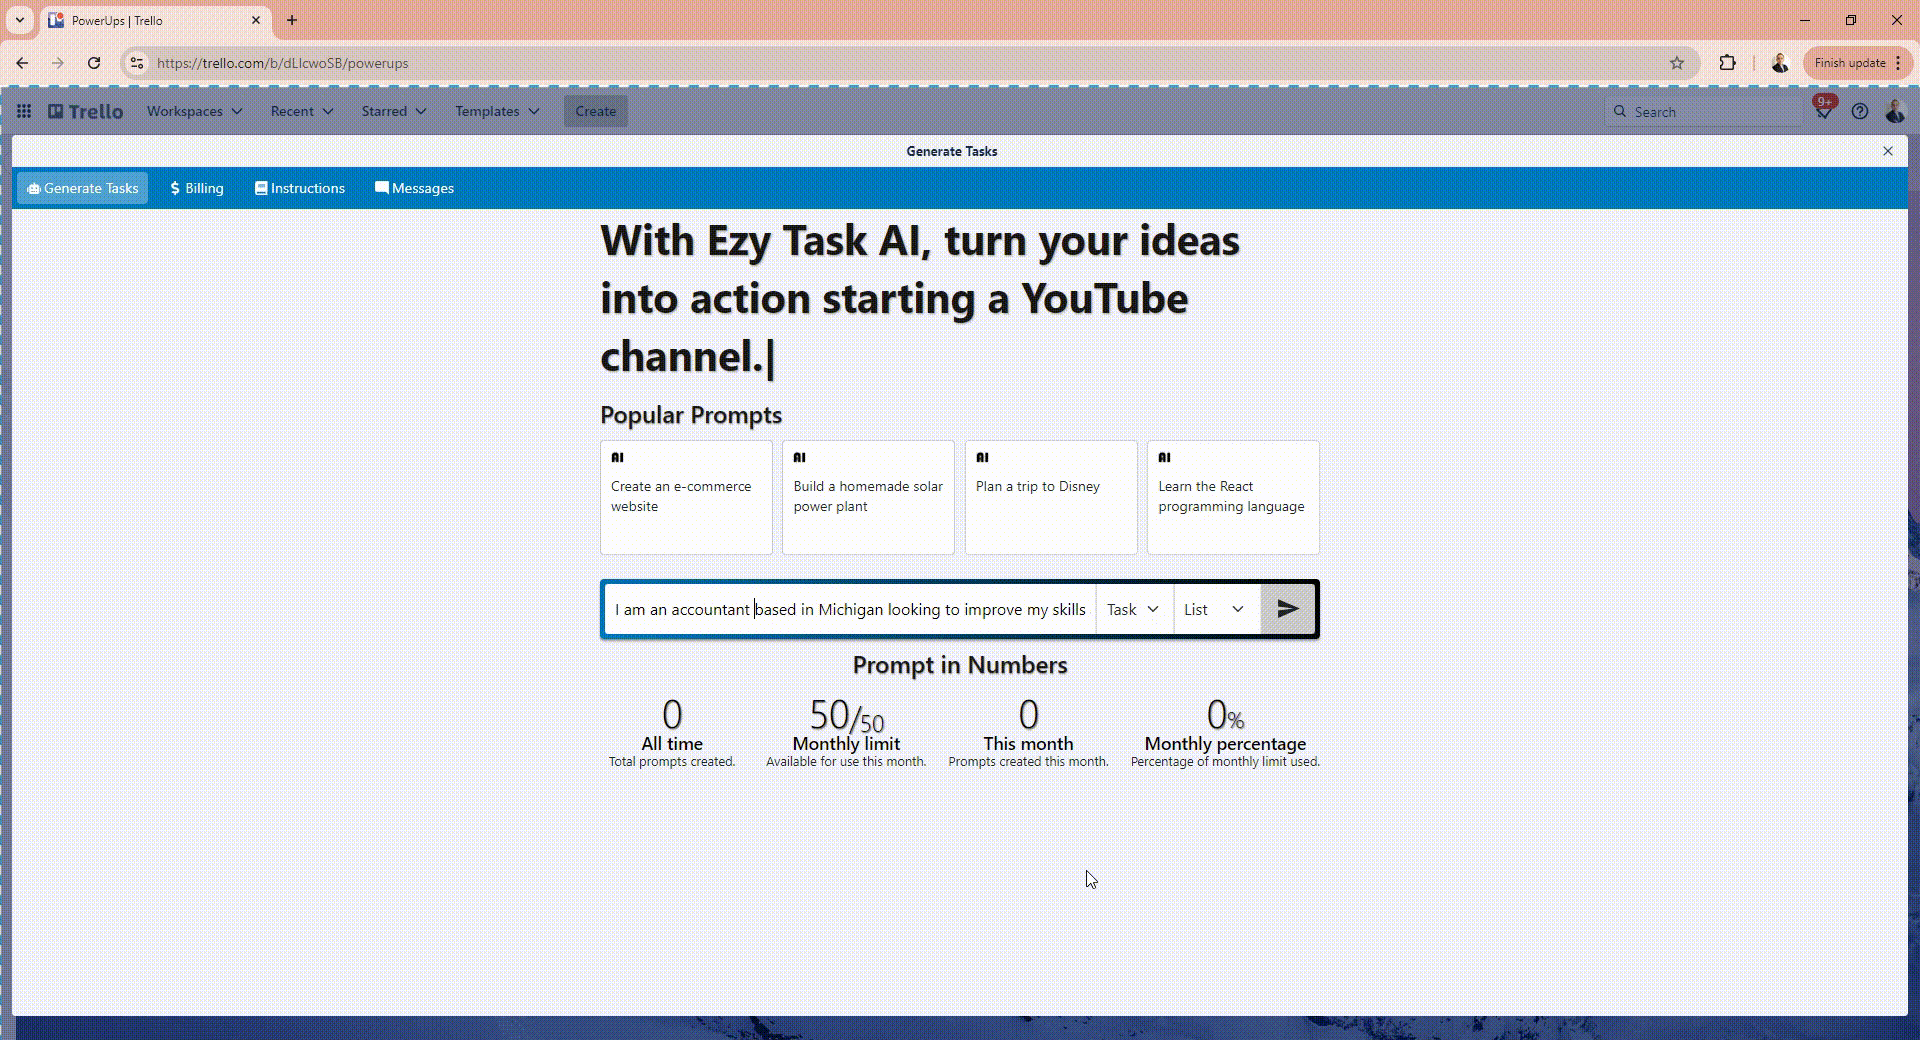The image size is (1920, 1040).
Task: Minimize the browser window
Action: click(1805, 20)
